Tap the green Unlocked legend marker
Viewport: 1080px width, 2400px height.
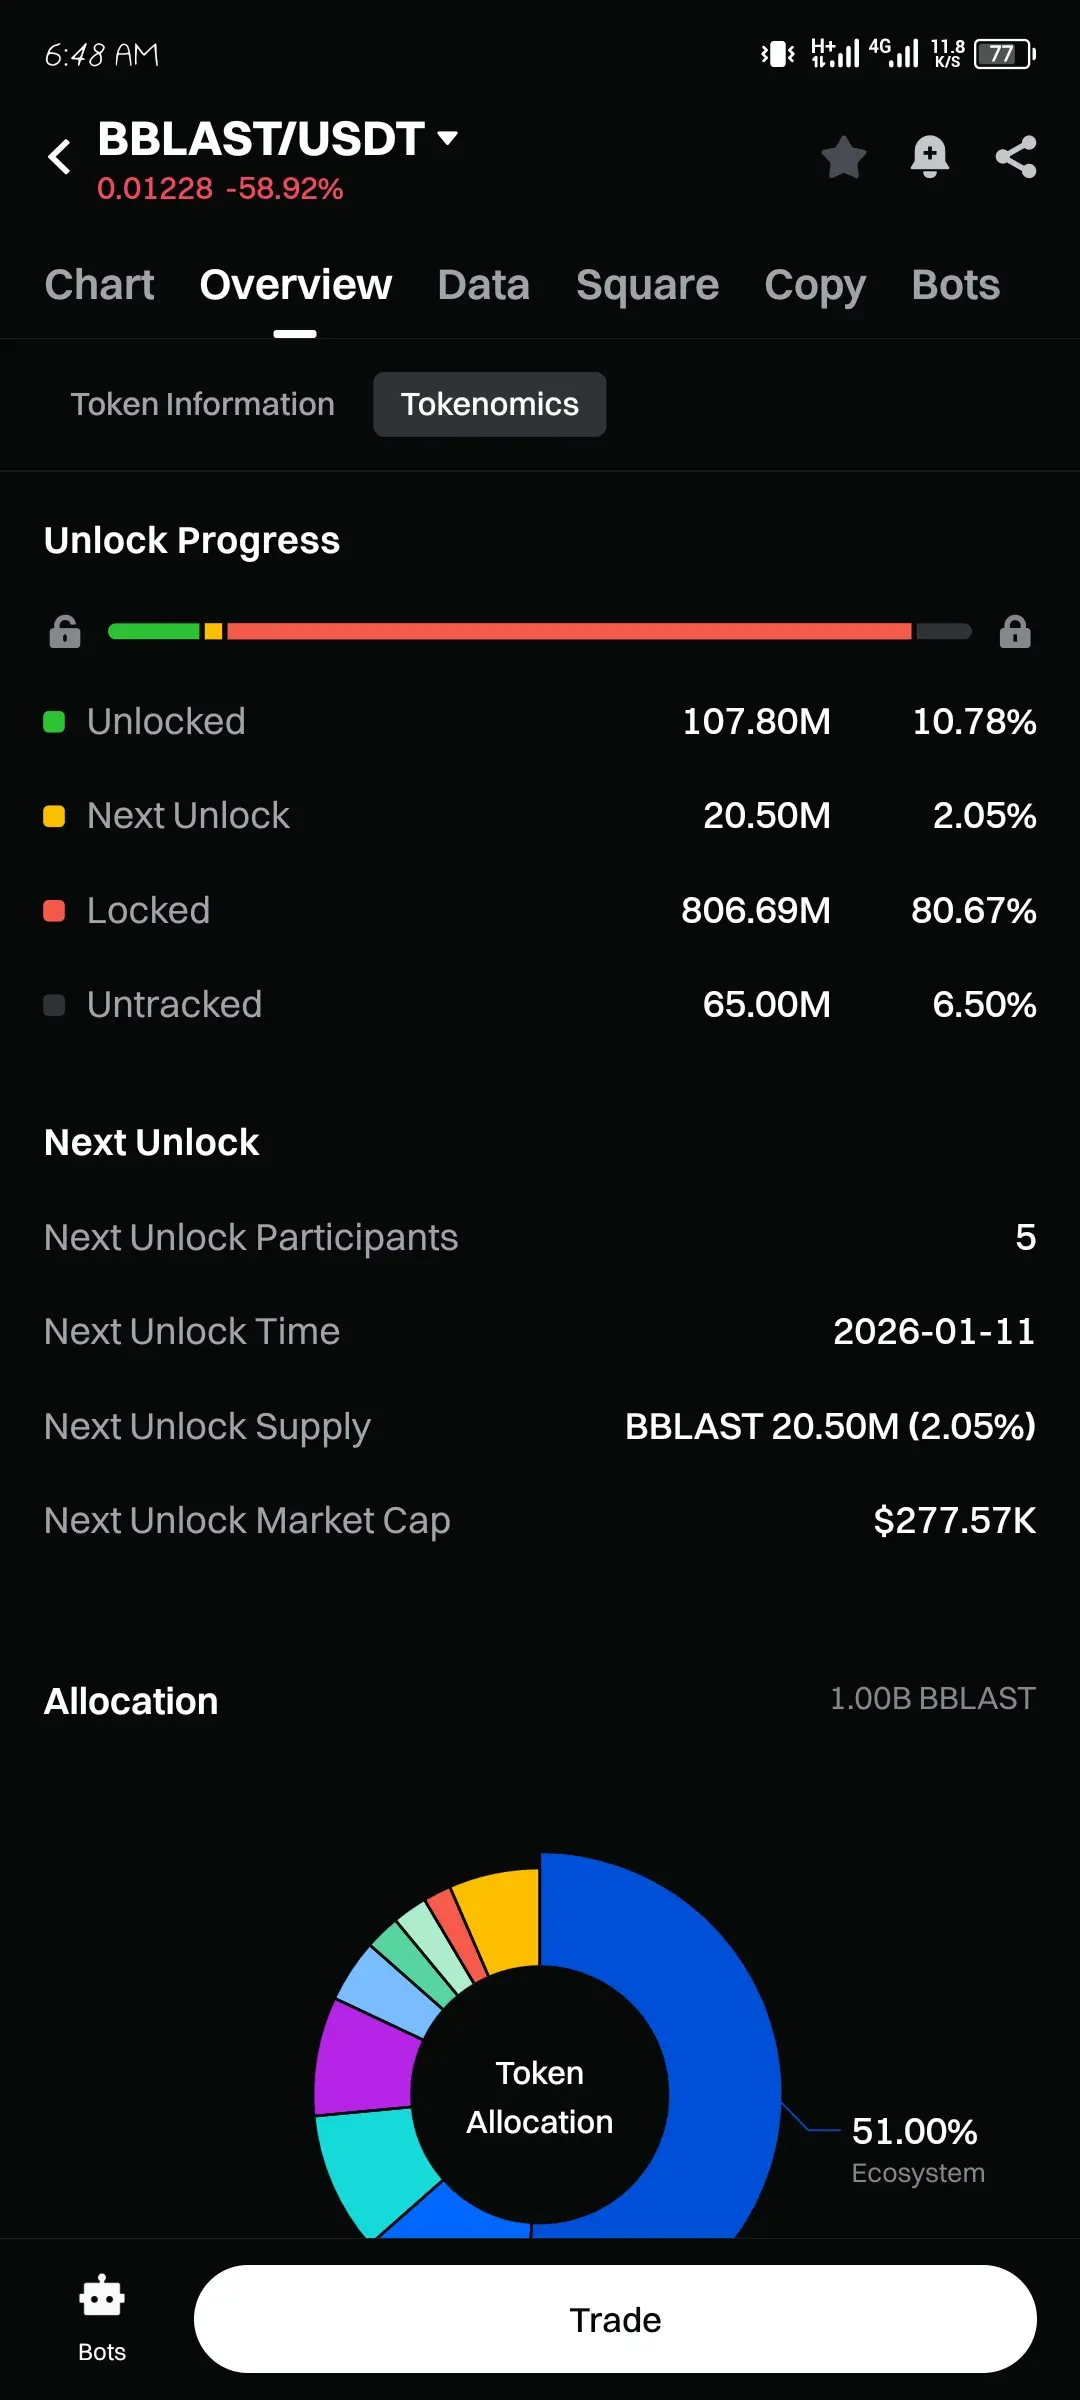click(x=54, y=722)
